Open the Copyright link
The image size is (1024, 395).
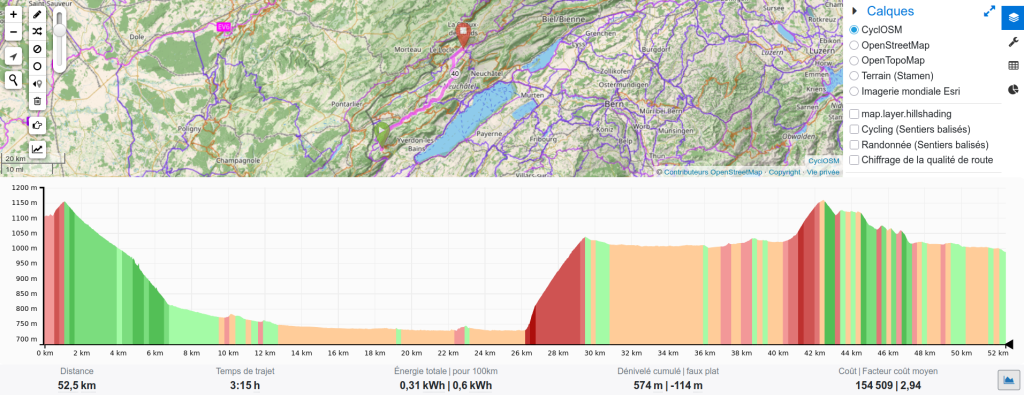(x=784, y=172)
